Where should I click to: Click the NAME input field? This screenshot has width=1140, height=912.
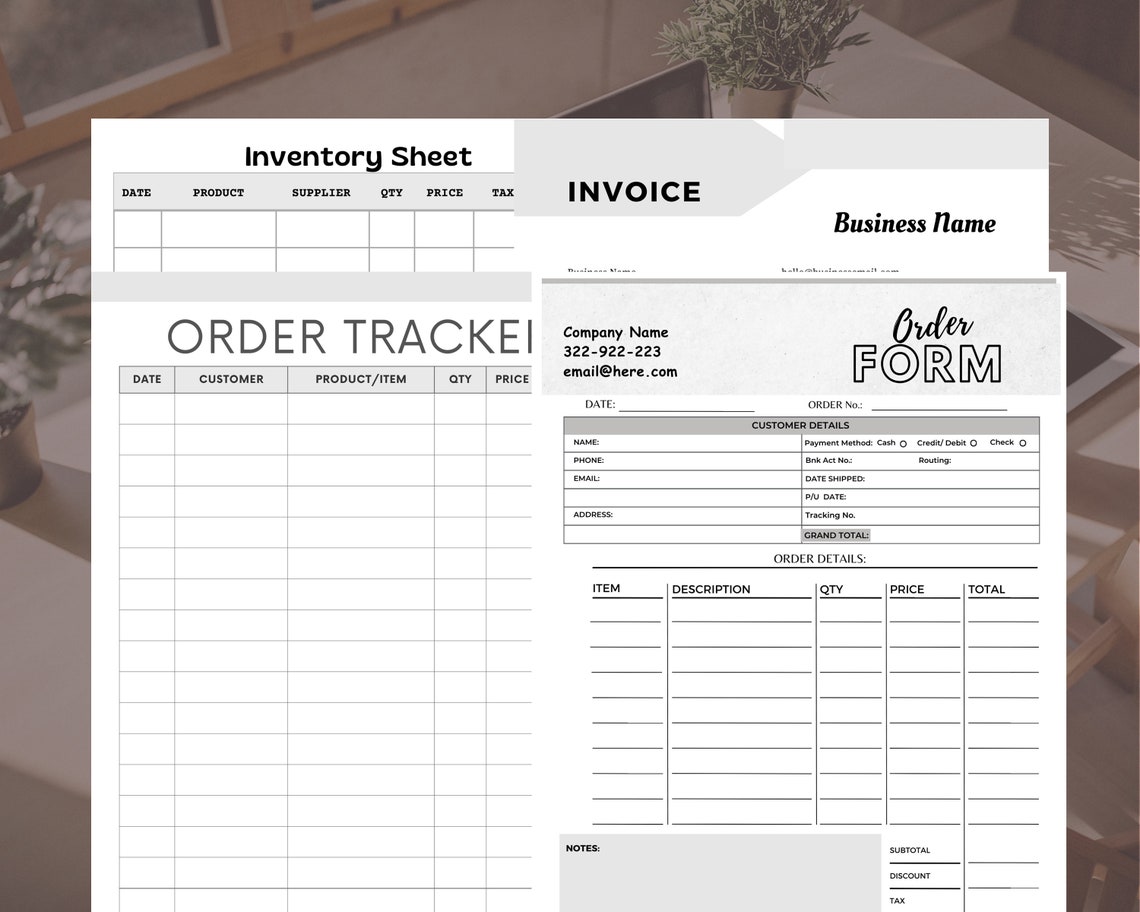tap(680, 442)
